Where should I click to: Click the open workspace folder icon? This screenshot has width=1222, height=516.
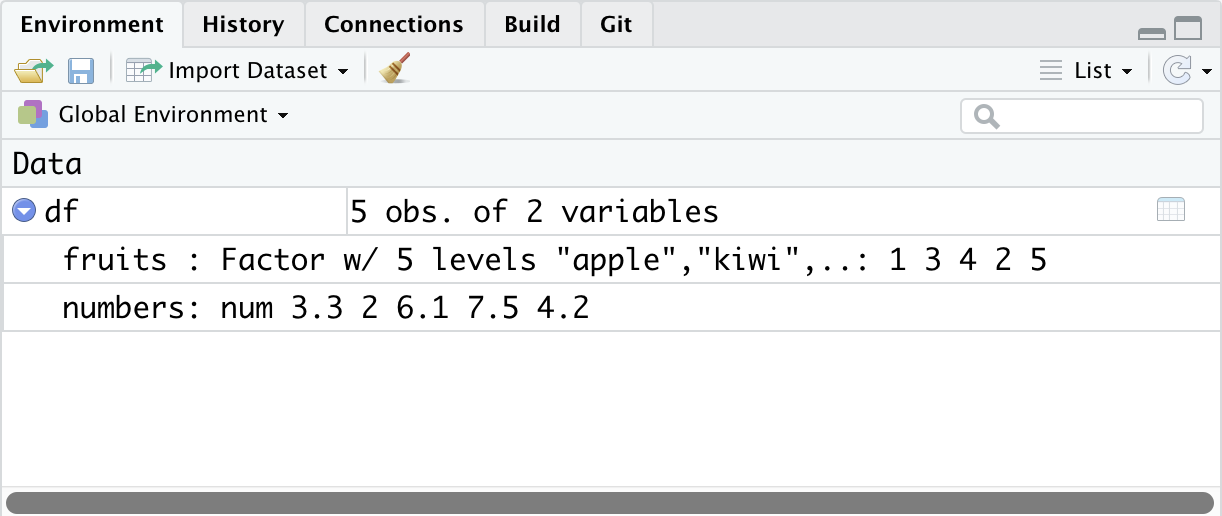click(x=33, y=71)
